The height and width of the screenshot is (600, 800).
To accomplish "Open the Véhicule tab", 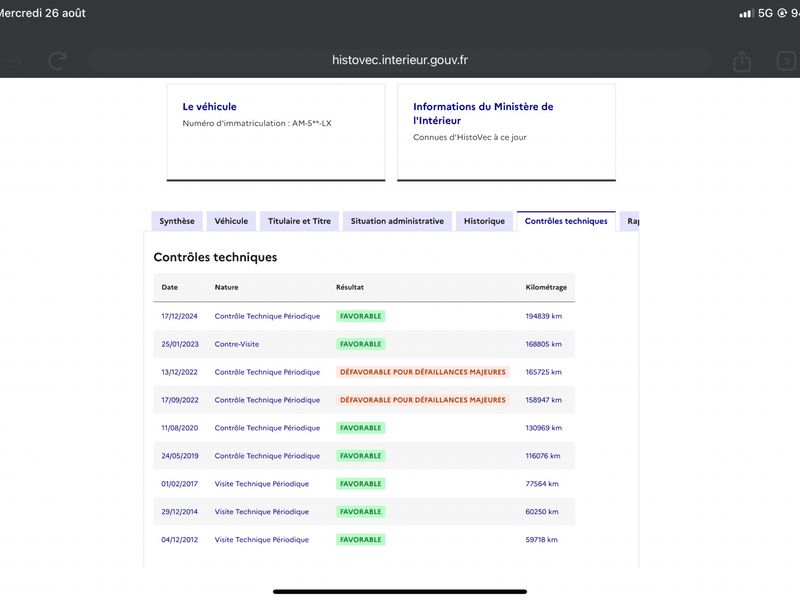I will click(x=231, y=221).
